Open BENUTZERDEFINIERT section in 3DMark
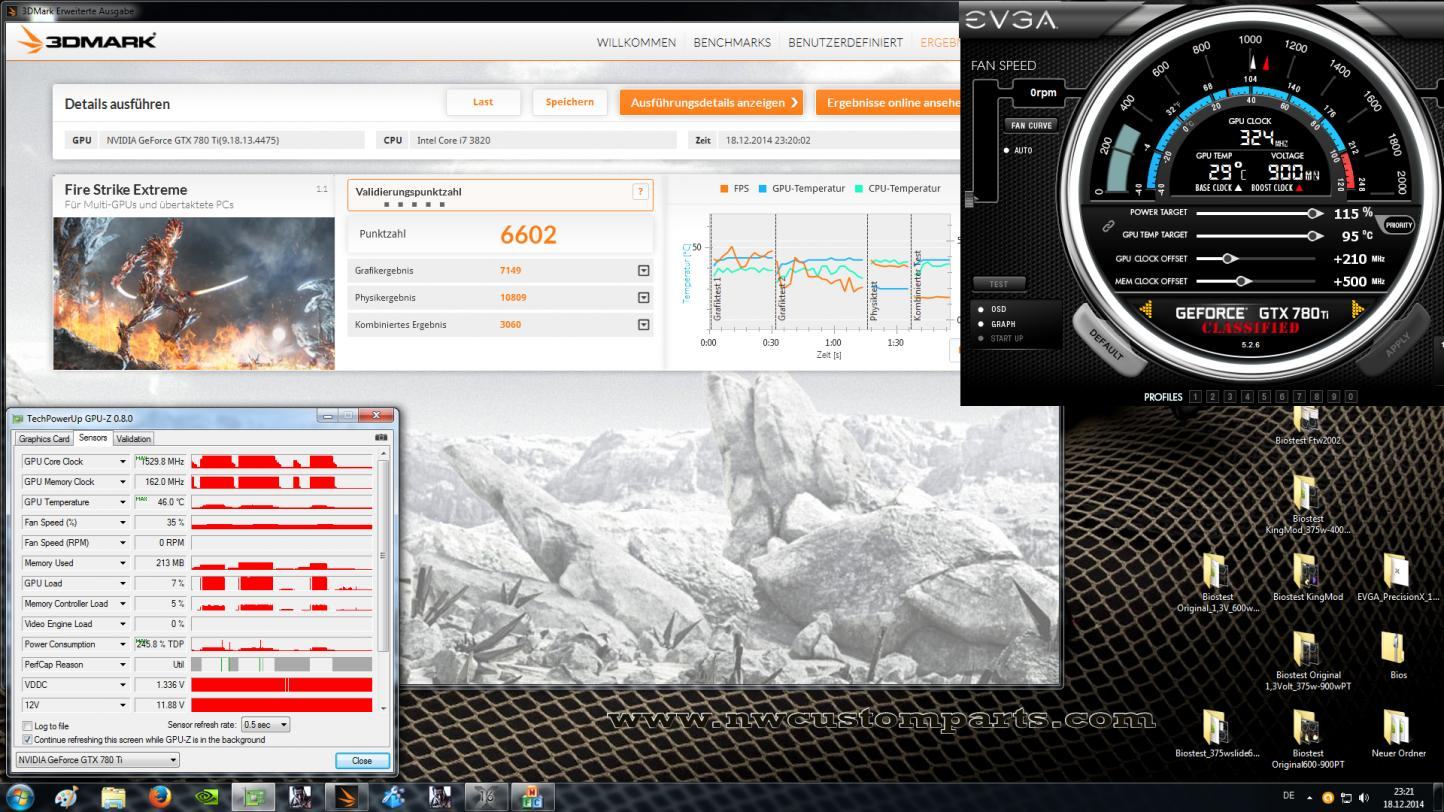The image size is (1444, 812). point(845,43)
